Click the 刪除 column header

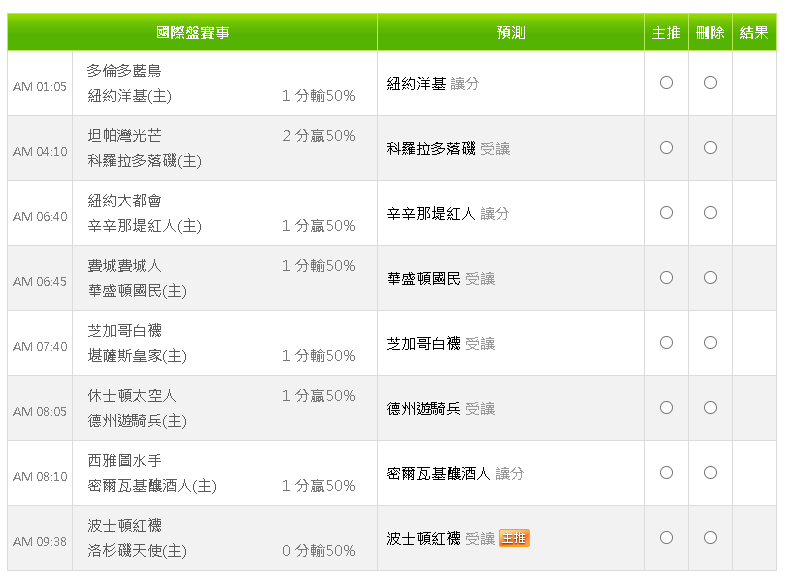[710, 33]
